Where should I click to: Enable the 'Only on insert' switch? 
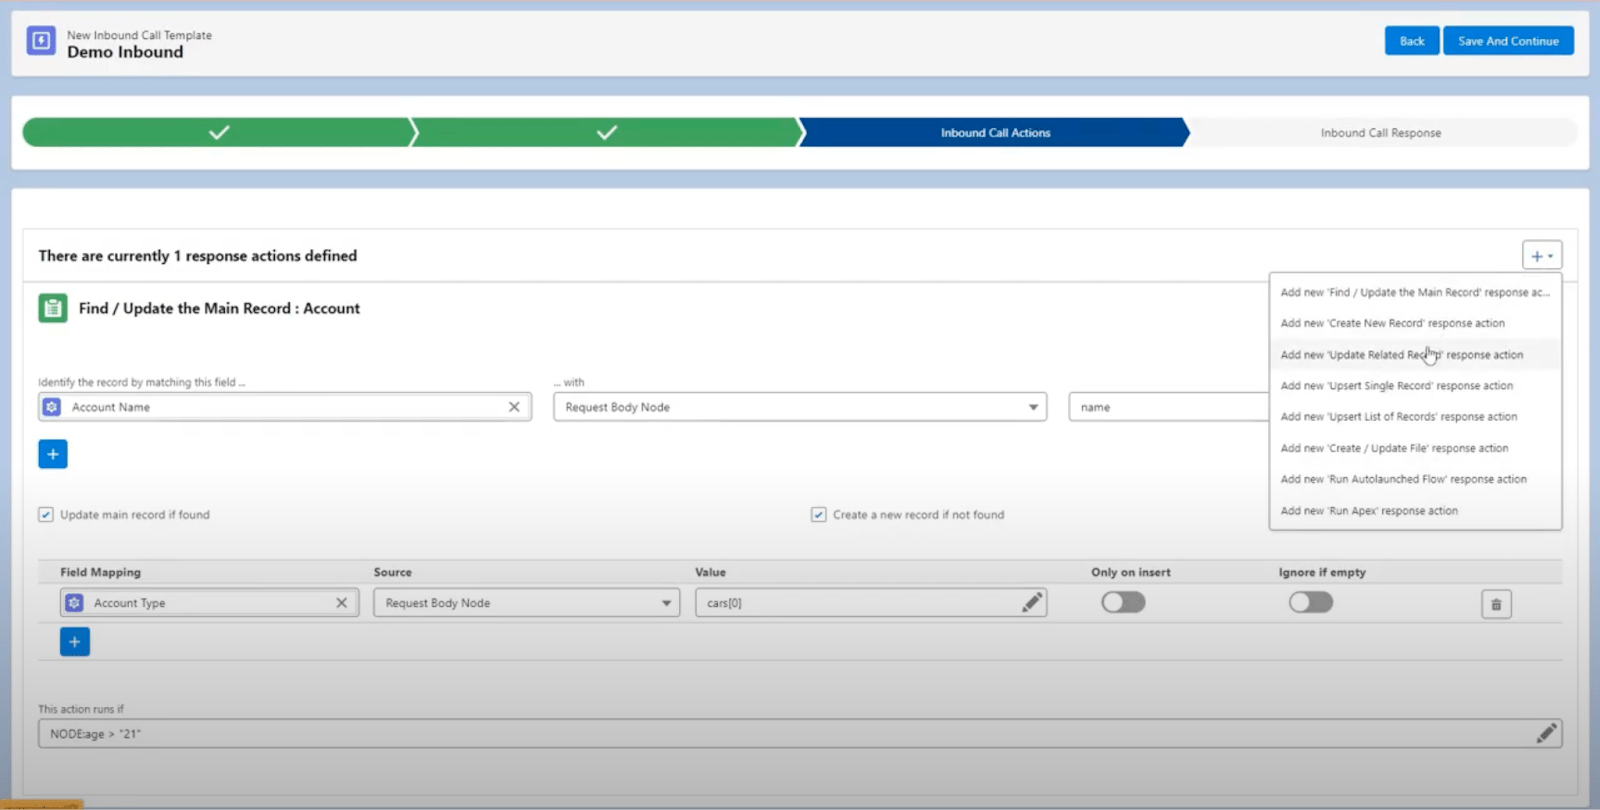pyautogui.click(x=1123, y=602)
